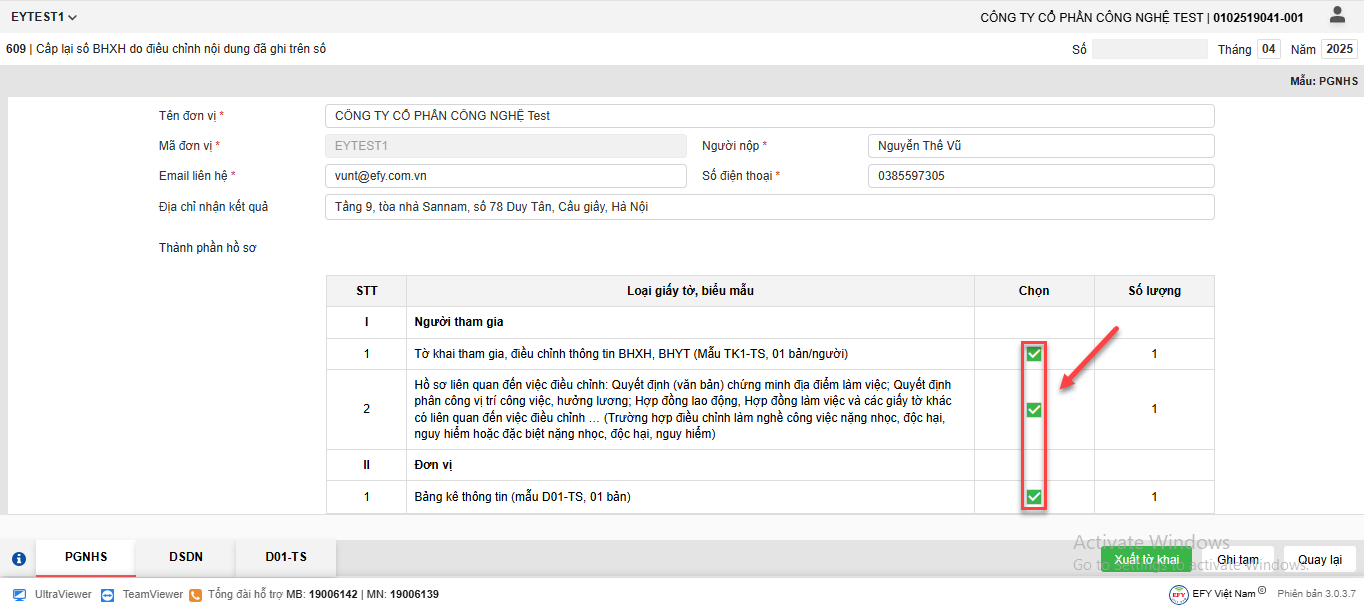
Task: Switch to the D01-TS tab
Action: (286, 558)
